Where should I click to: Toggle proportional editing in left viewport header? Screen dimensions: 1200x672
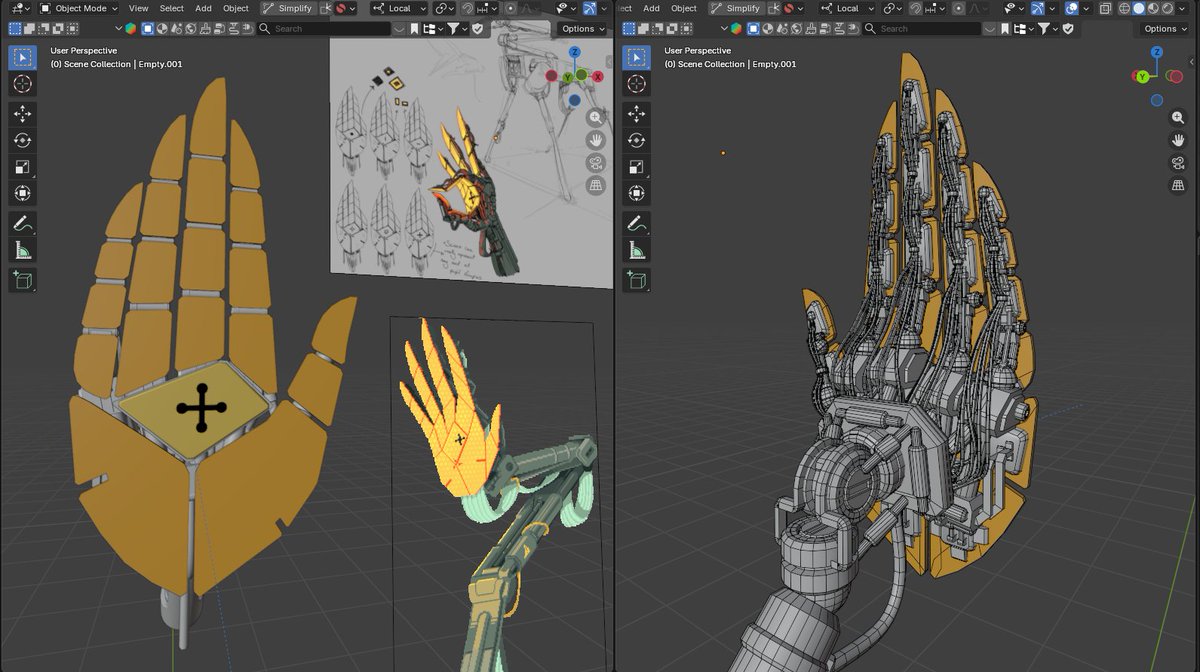tap(510, 8)
